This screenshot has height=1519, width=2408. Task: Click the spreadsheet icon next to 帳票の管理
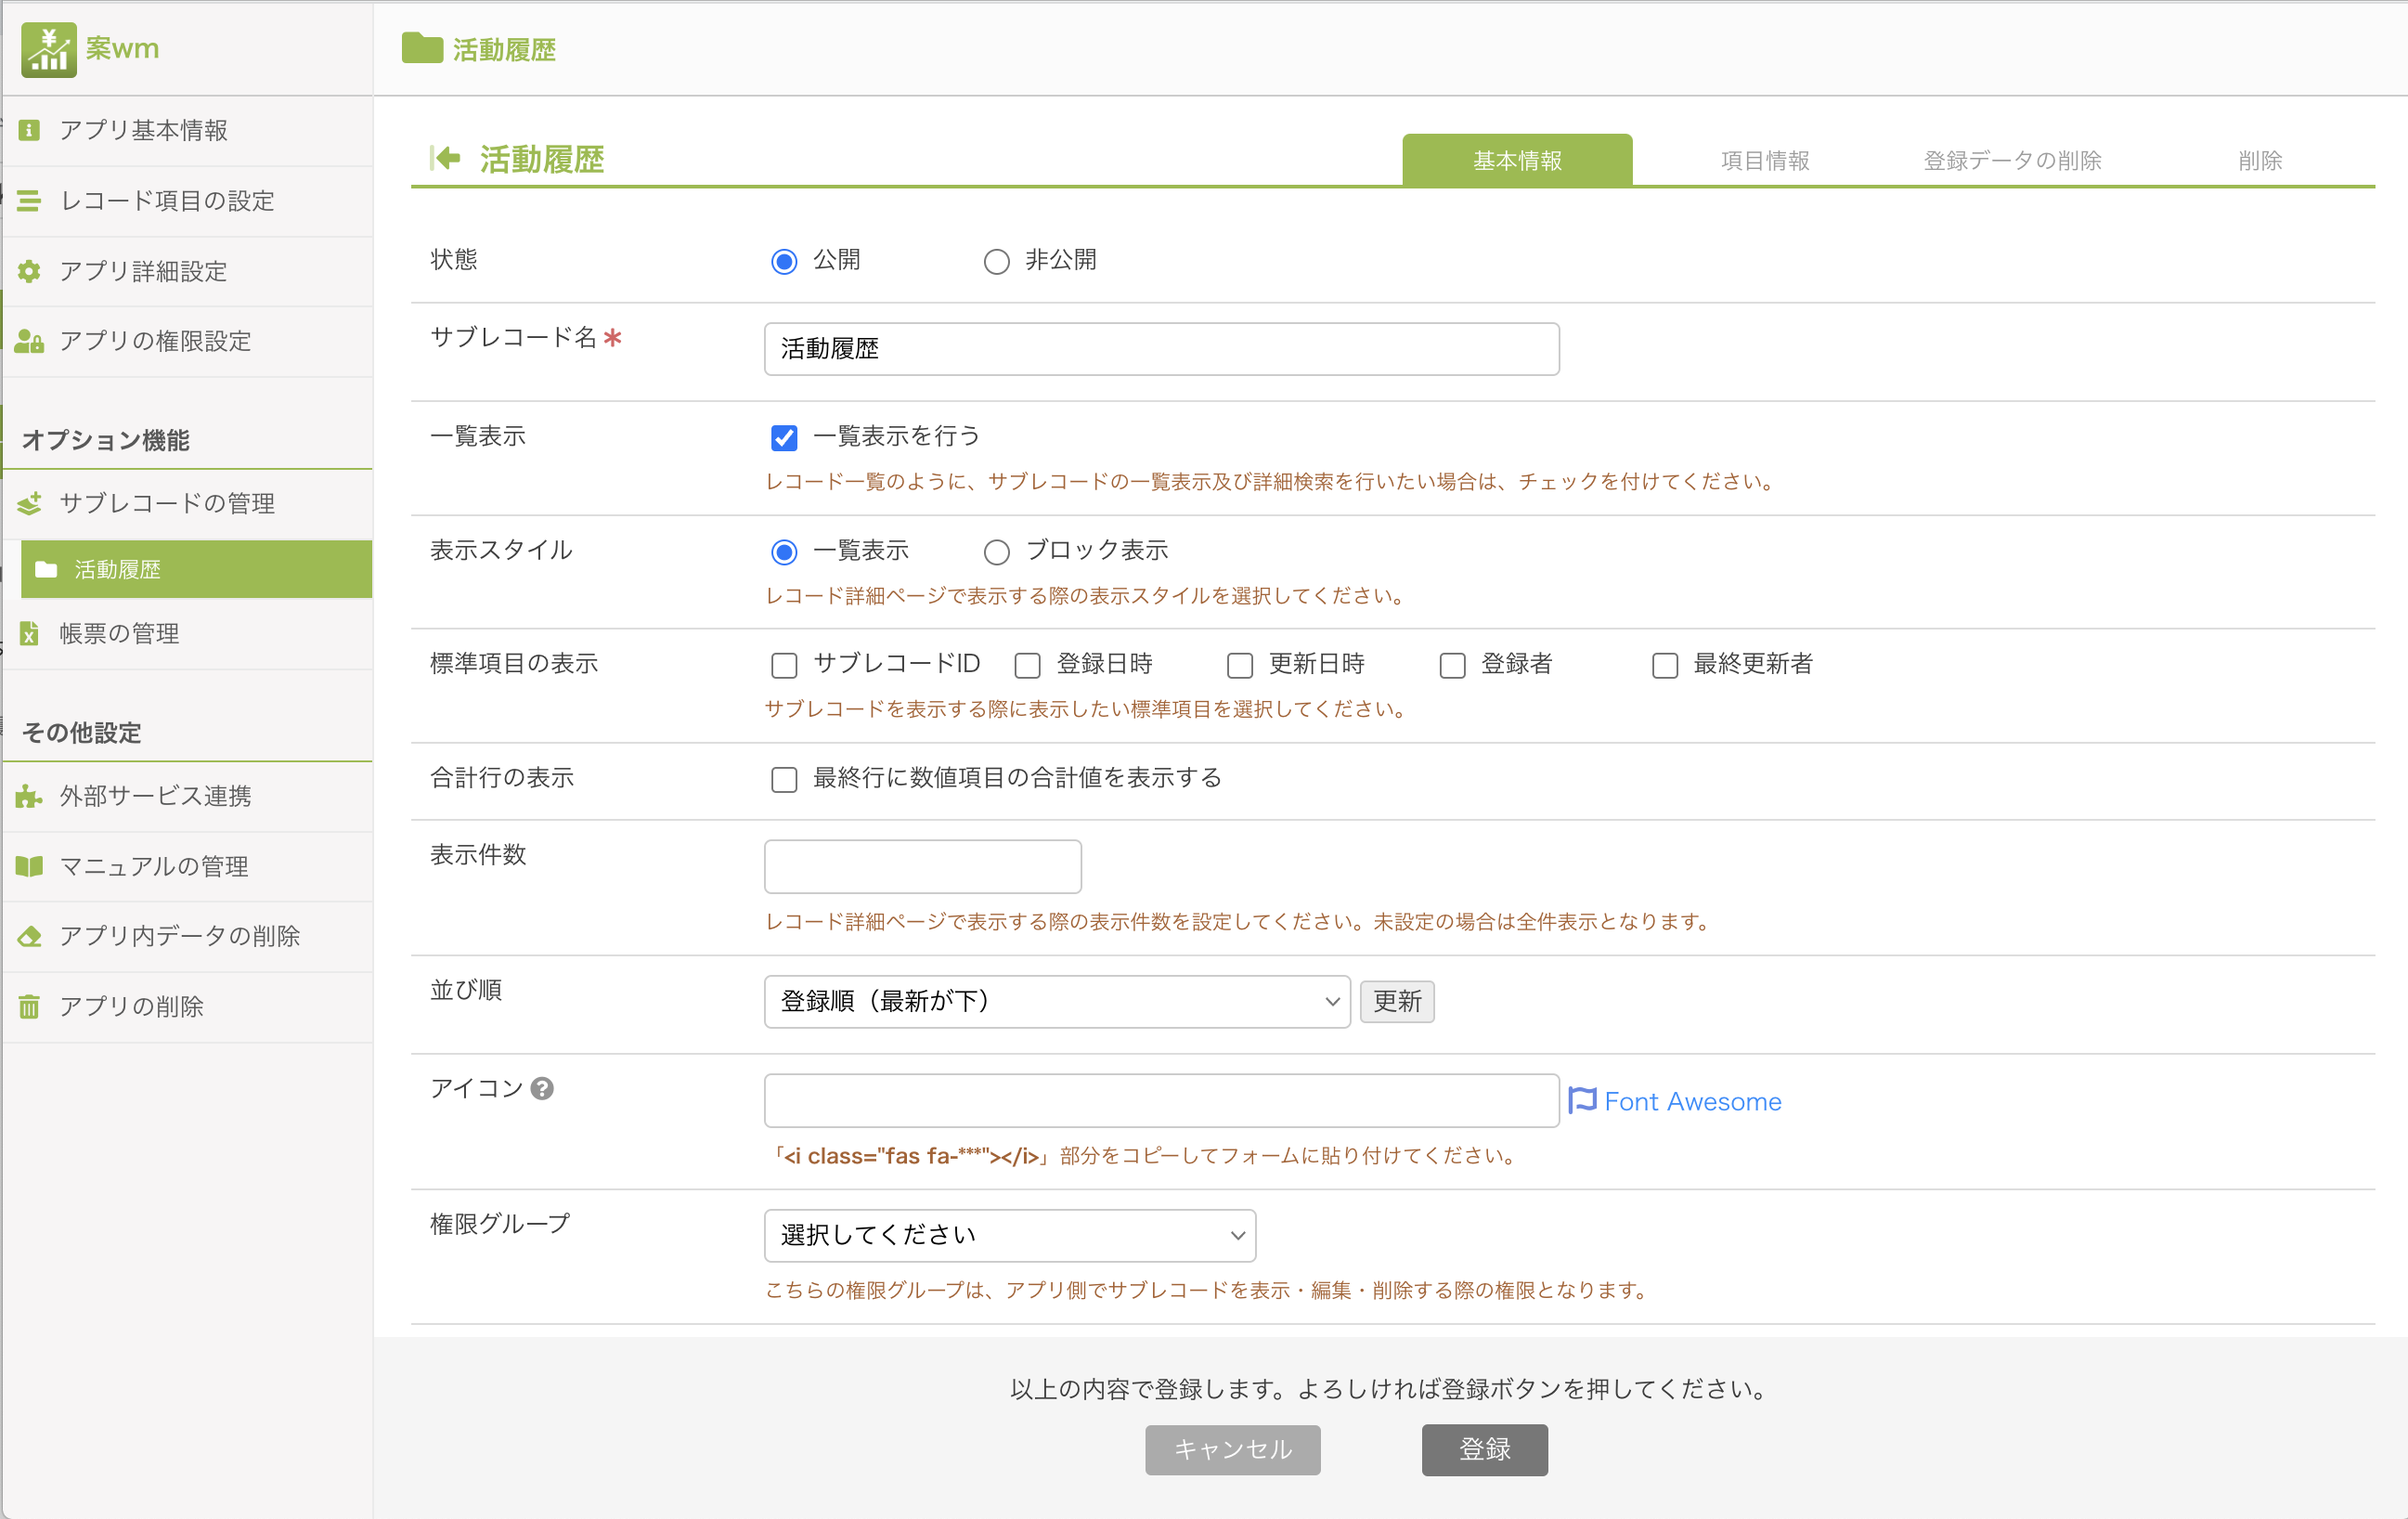(29, 633)
